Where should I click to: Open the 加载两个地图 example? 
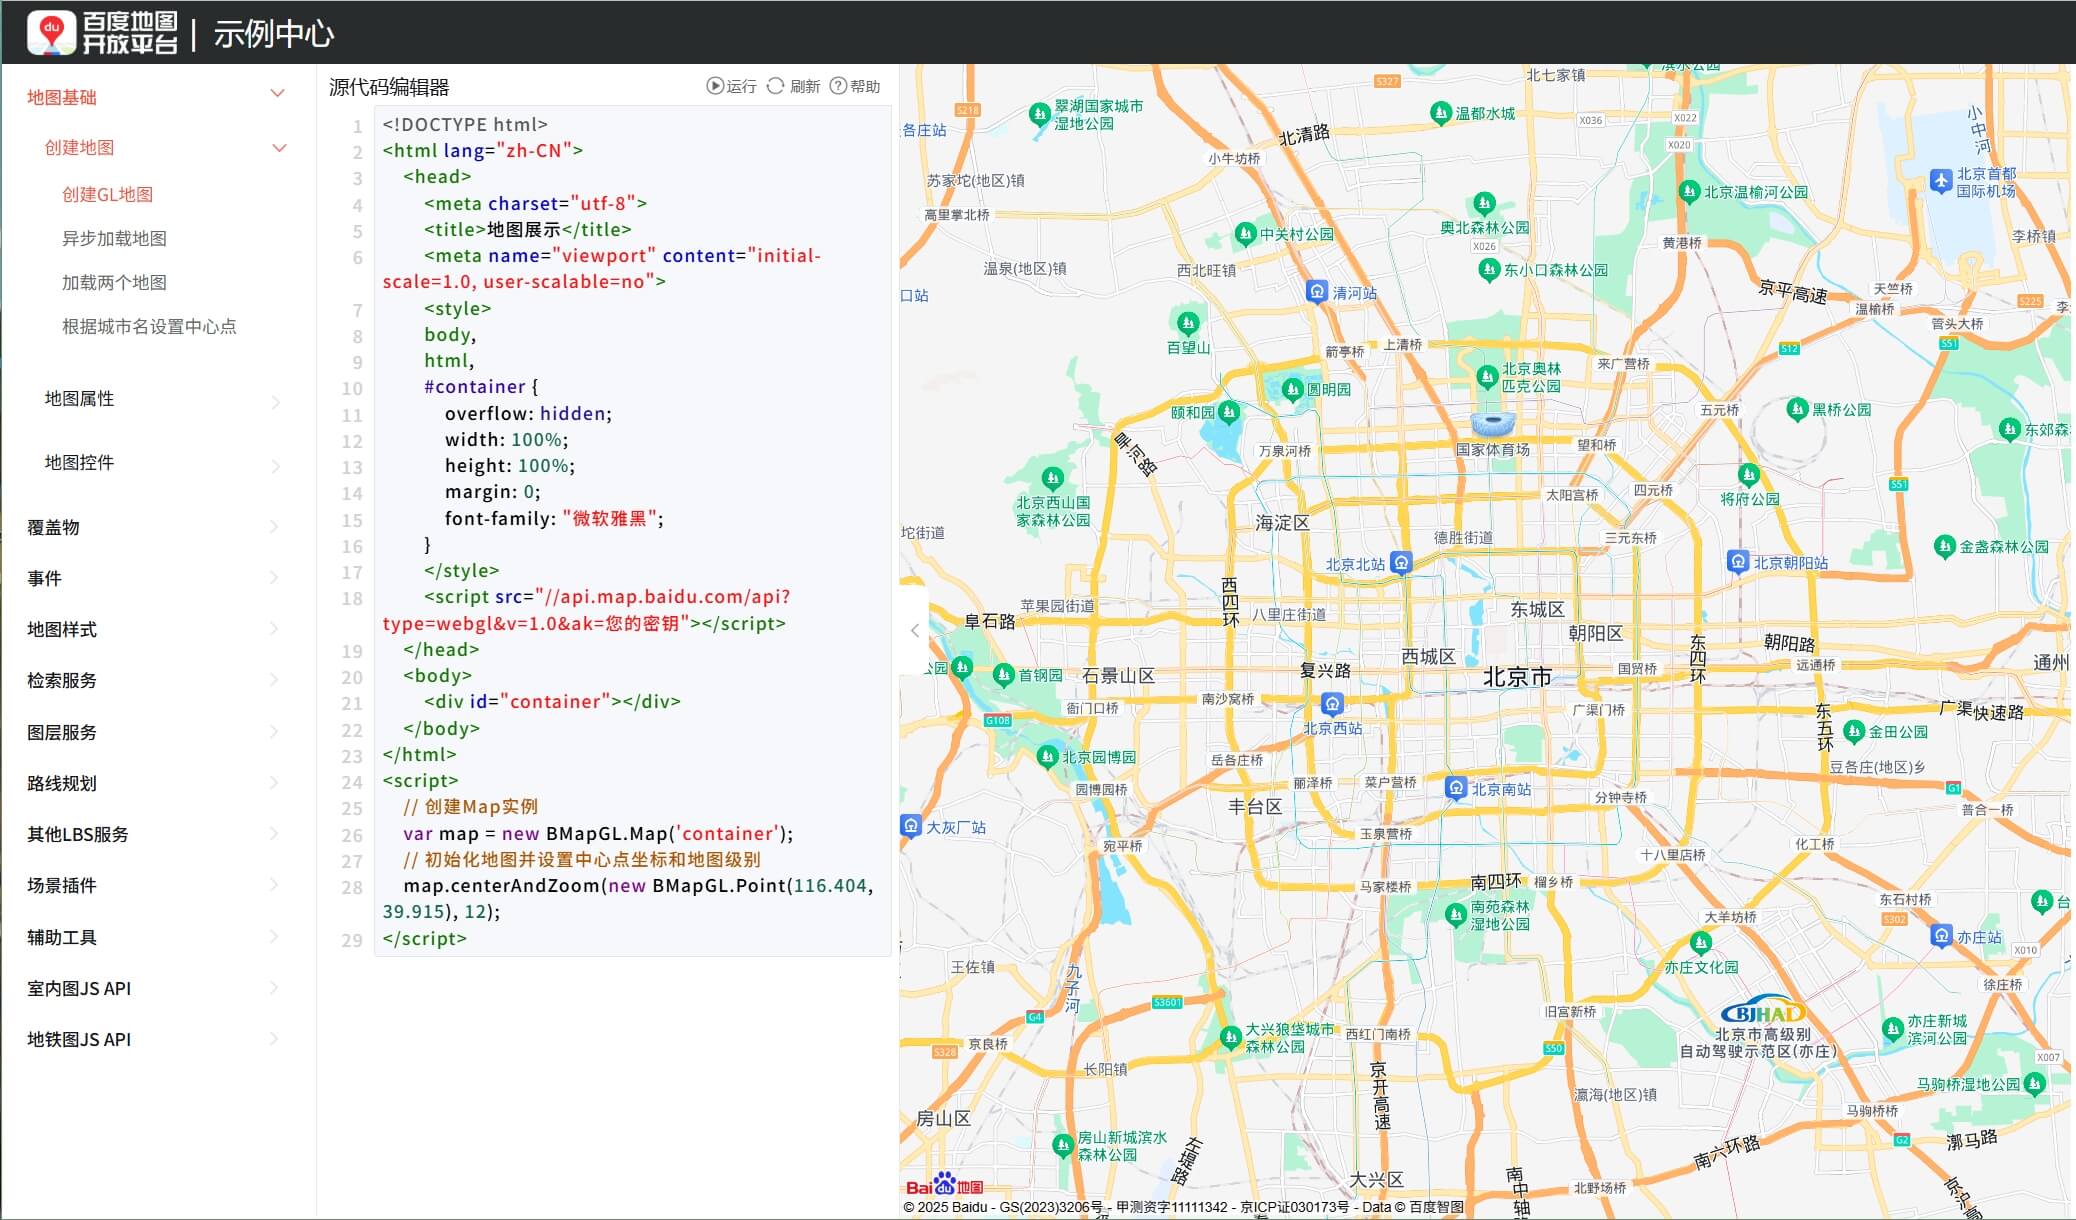(115, 283)
